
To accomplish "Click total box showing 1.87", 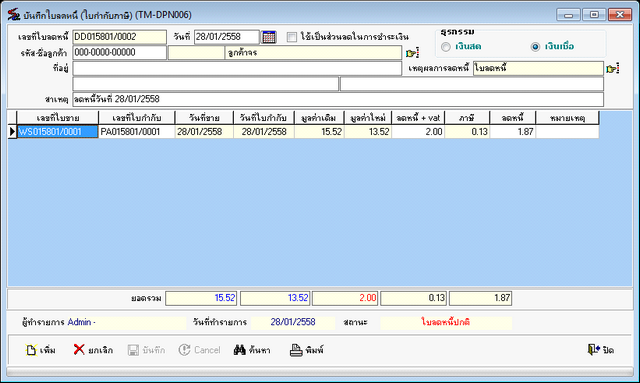I will pos(480,298).
